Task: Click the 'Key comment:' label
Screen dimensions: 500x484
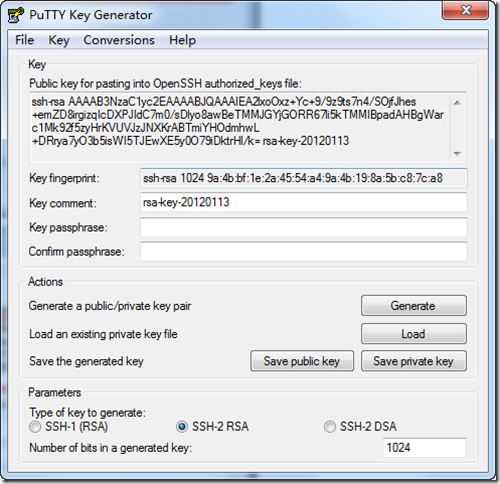Action: click(x=63, y=203)
